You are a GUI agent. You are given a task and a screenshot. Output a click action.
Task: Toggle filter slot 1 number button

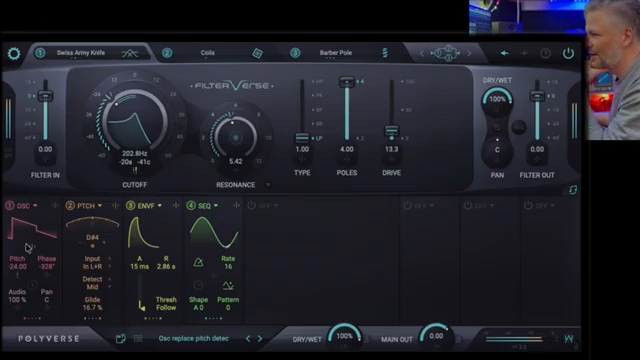pos(40,53)
